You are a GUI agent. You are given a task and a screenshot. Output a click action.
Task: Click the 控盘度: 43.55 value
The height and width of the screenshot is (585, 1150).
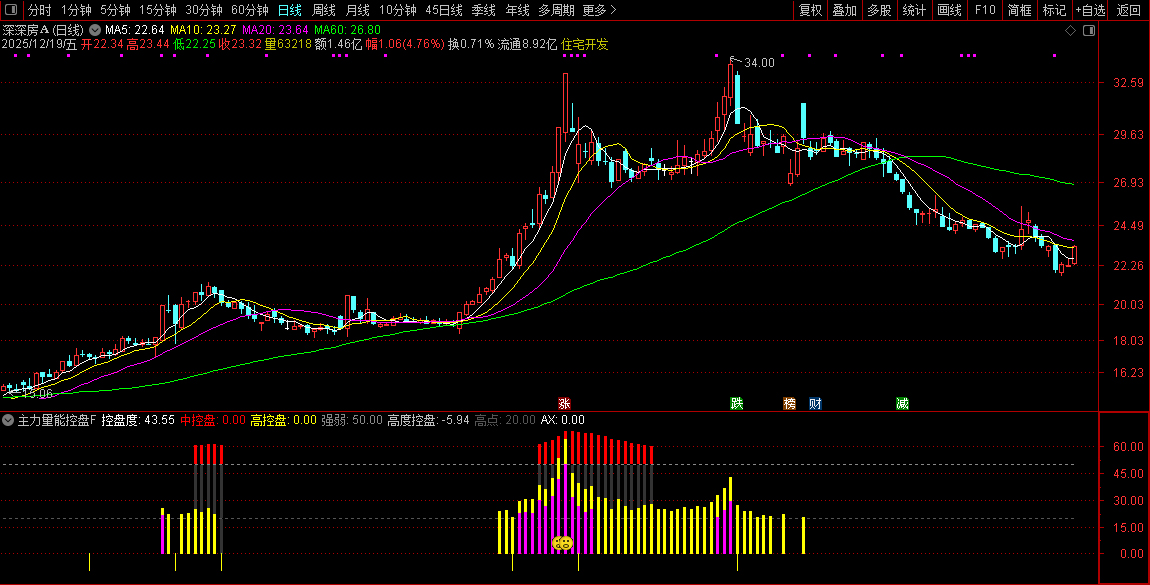[138, 420]
